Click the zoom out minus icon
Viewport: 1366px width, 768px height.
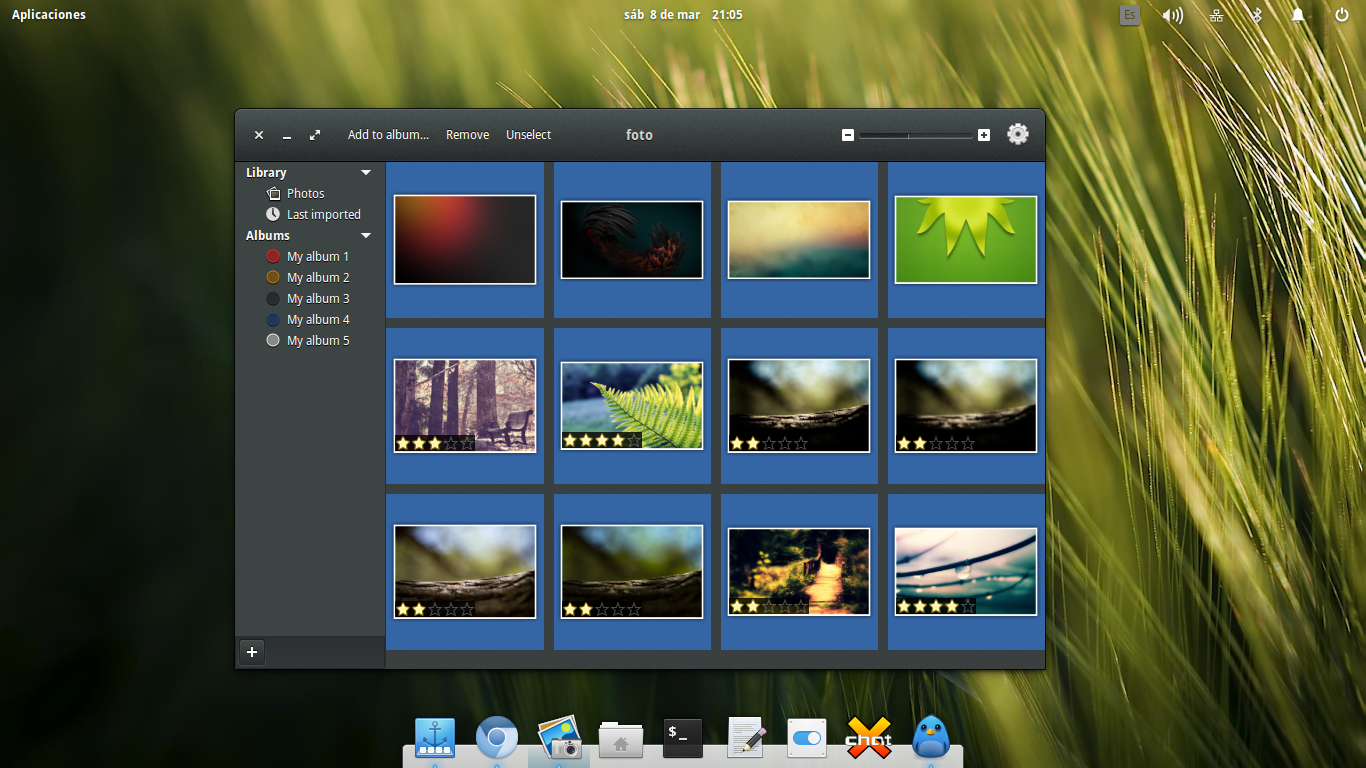pyautogui.click(x=848, y=135)
